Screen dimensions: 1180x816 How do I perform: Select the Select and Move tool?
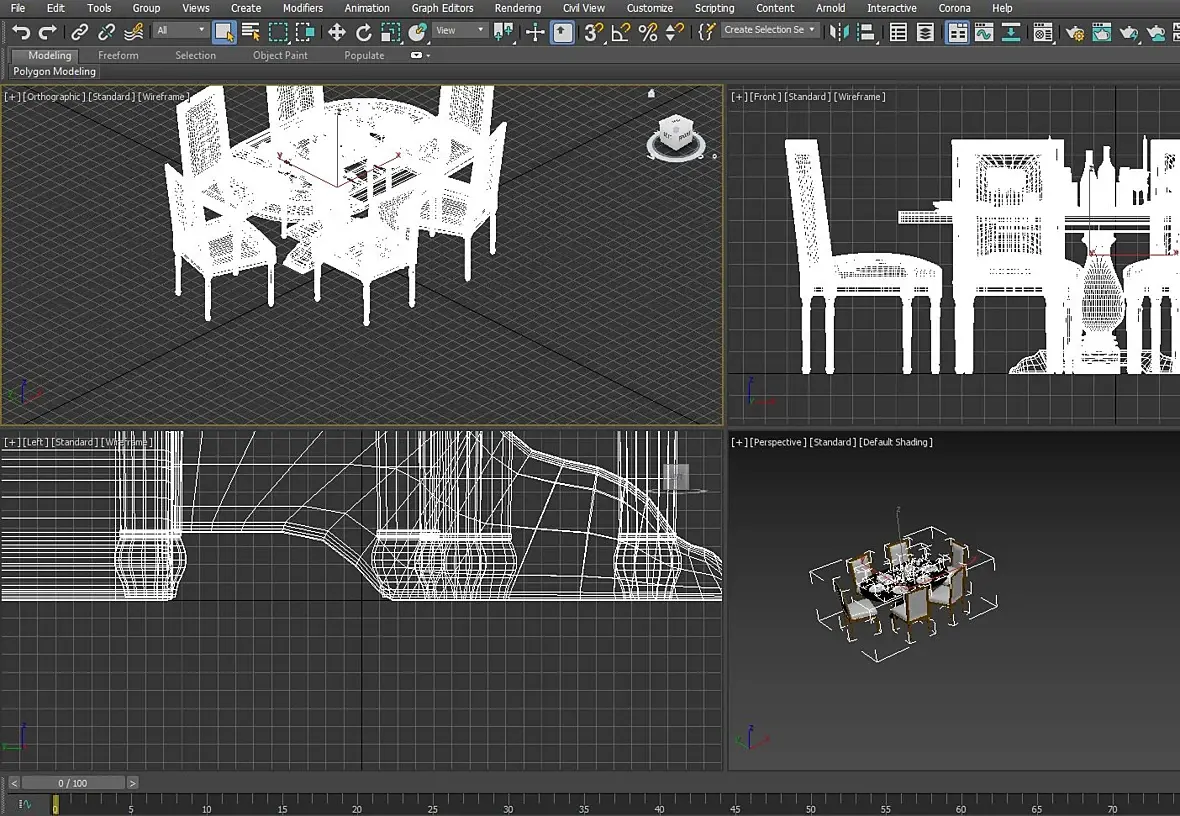[x=336, y=32]
